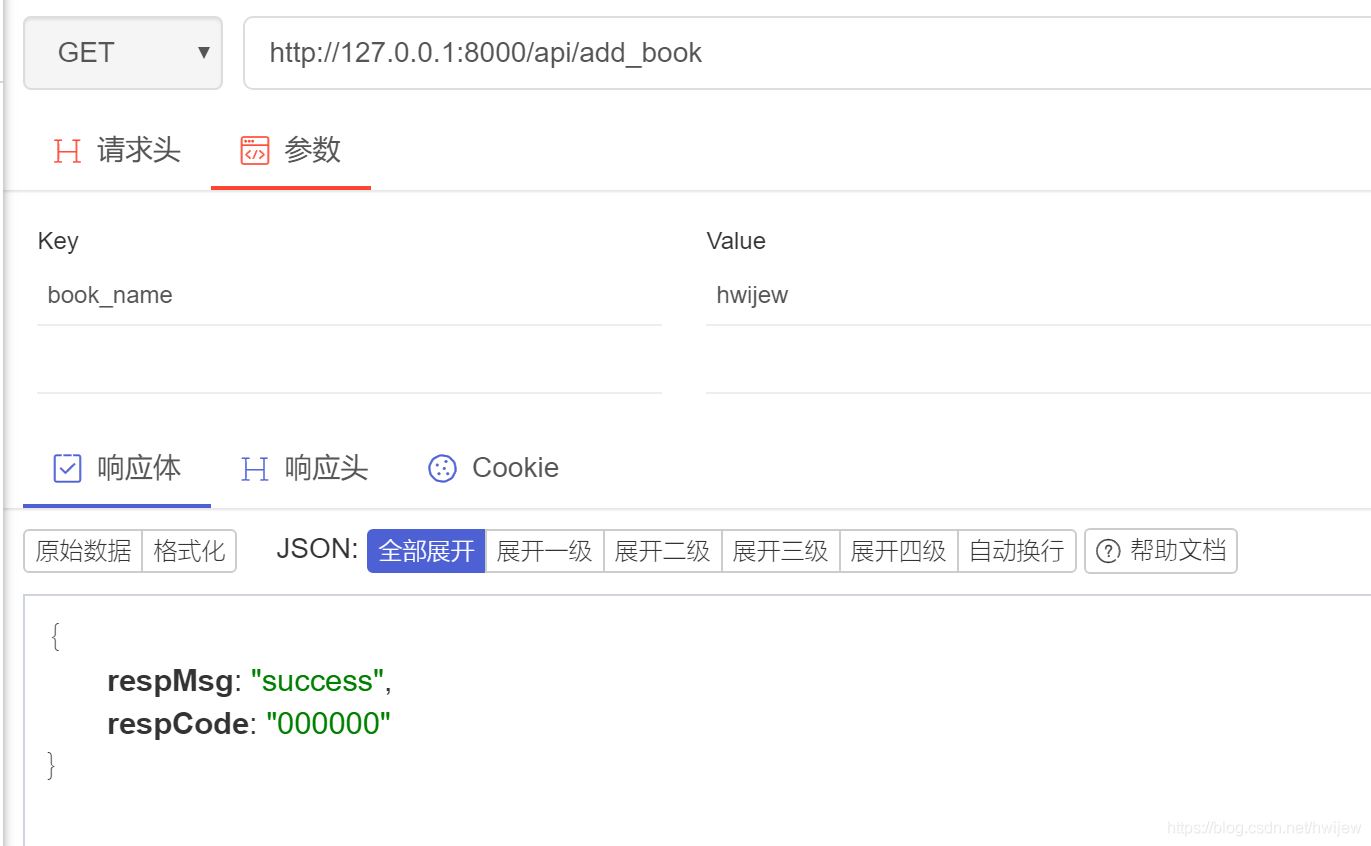Select the 参数 tab
Viewport: 1371px width, 846px height.
[x=312, y=151]
